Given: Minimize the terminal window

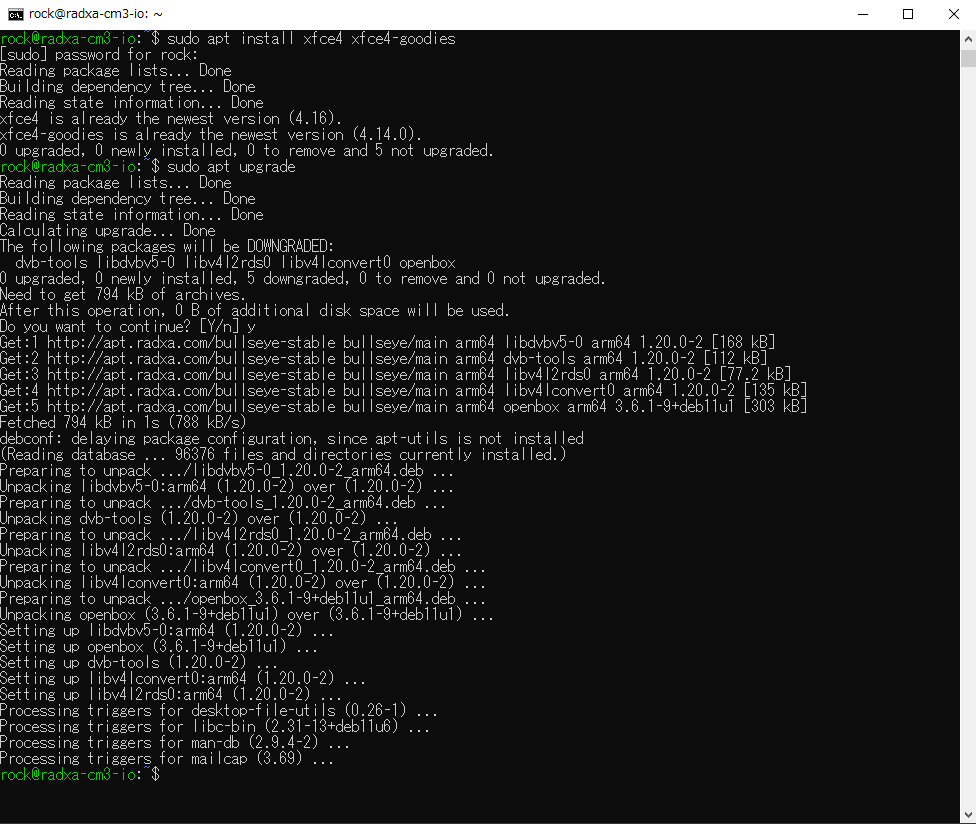Looking at the screenshot, I should tap(862, 14).
